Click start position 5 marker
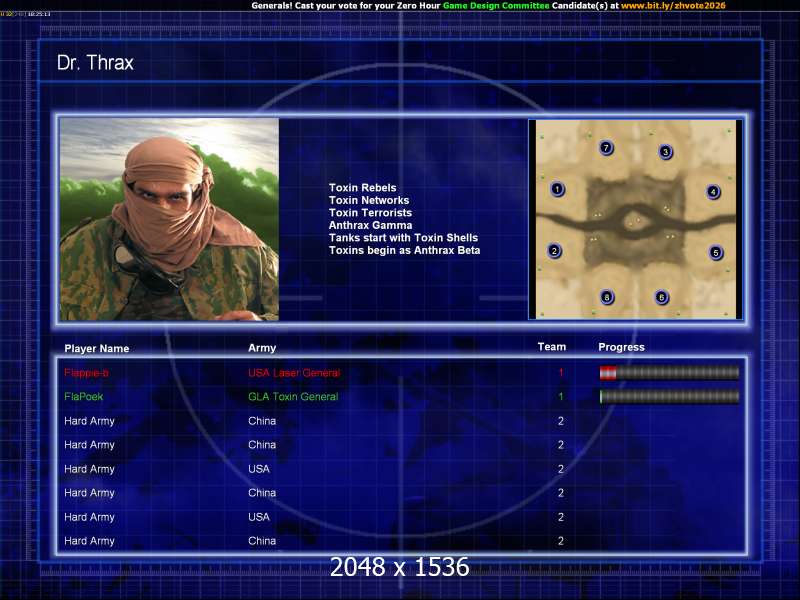Viewport: 800px width, 600px height. [x=716, y=253]
